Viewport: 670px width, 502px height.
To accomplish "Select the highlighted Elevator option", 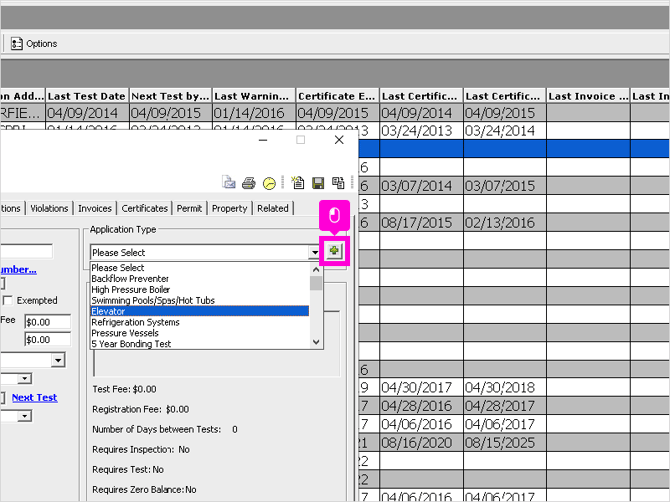I will coord(200,311).
